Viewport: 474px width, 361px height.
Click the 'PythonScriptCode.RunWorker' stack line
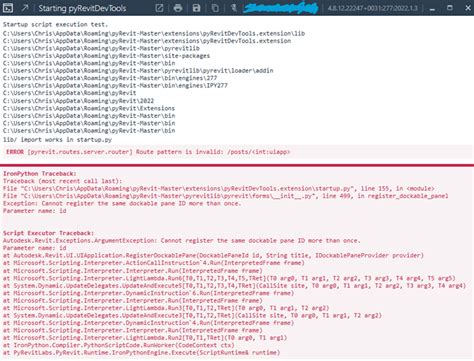(118, 345)
